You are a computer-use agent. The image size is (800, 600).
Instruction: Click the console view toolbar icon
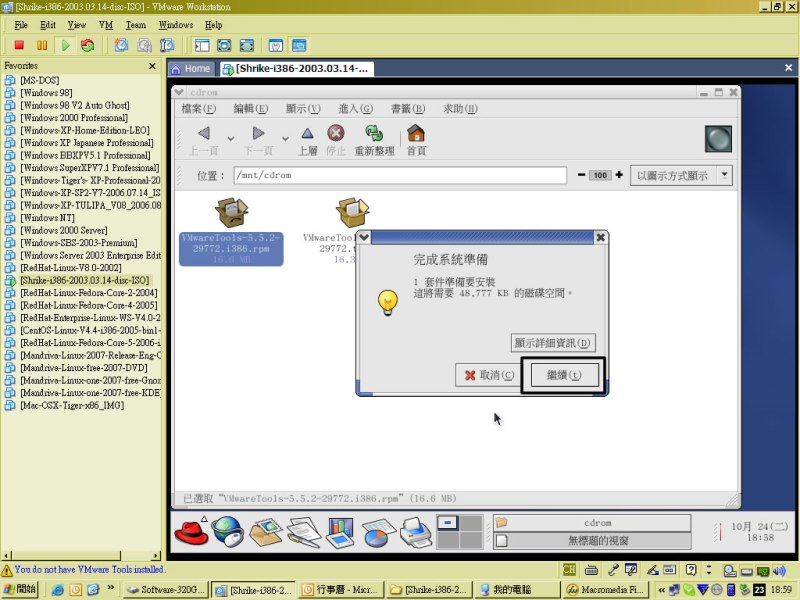[299, 45]
